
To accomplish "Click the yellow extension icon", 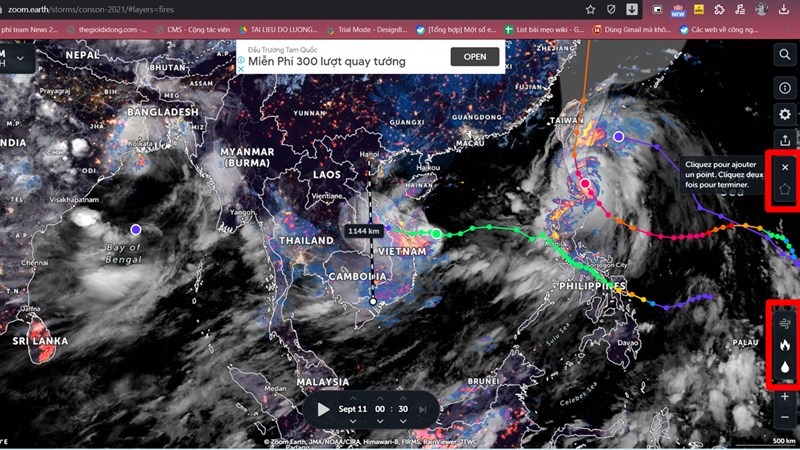I will (698, 9).
